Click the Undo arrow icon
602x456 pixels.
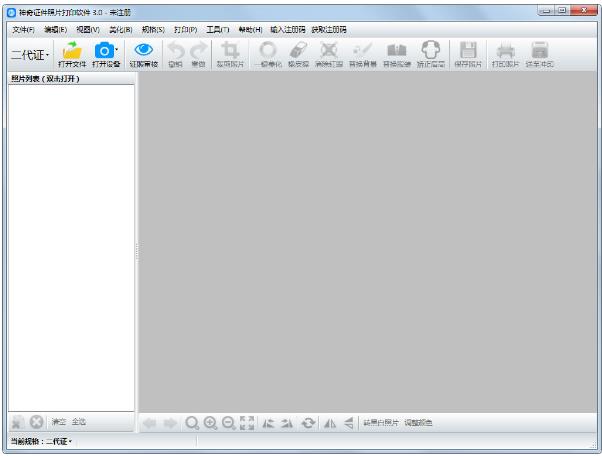(x=175, y=51)
